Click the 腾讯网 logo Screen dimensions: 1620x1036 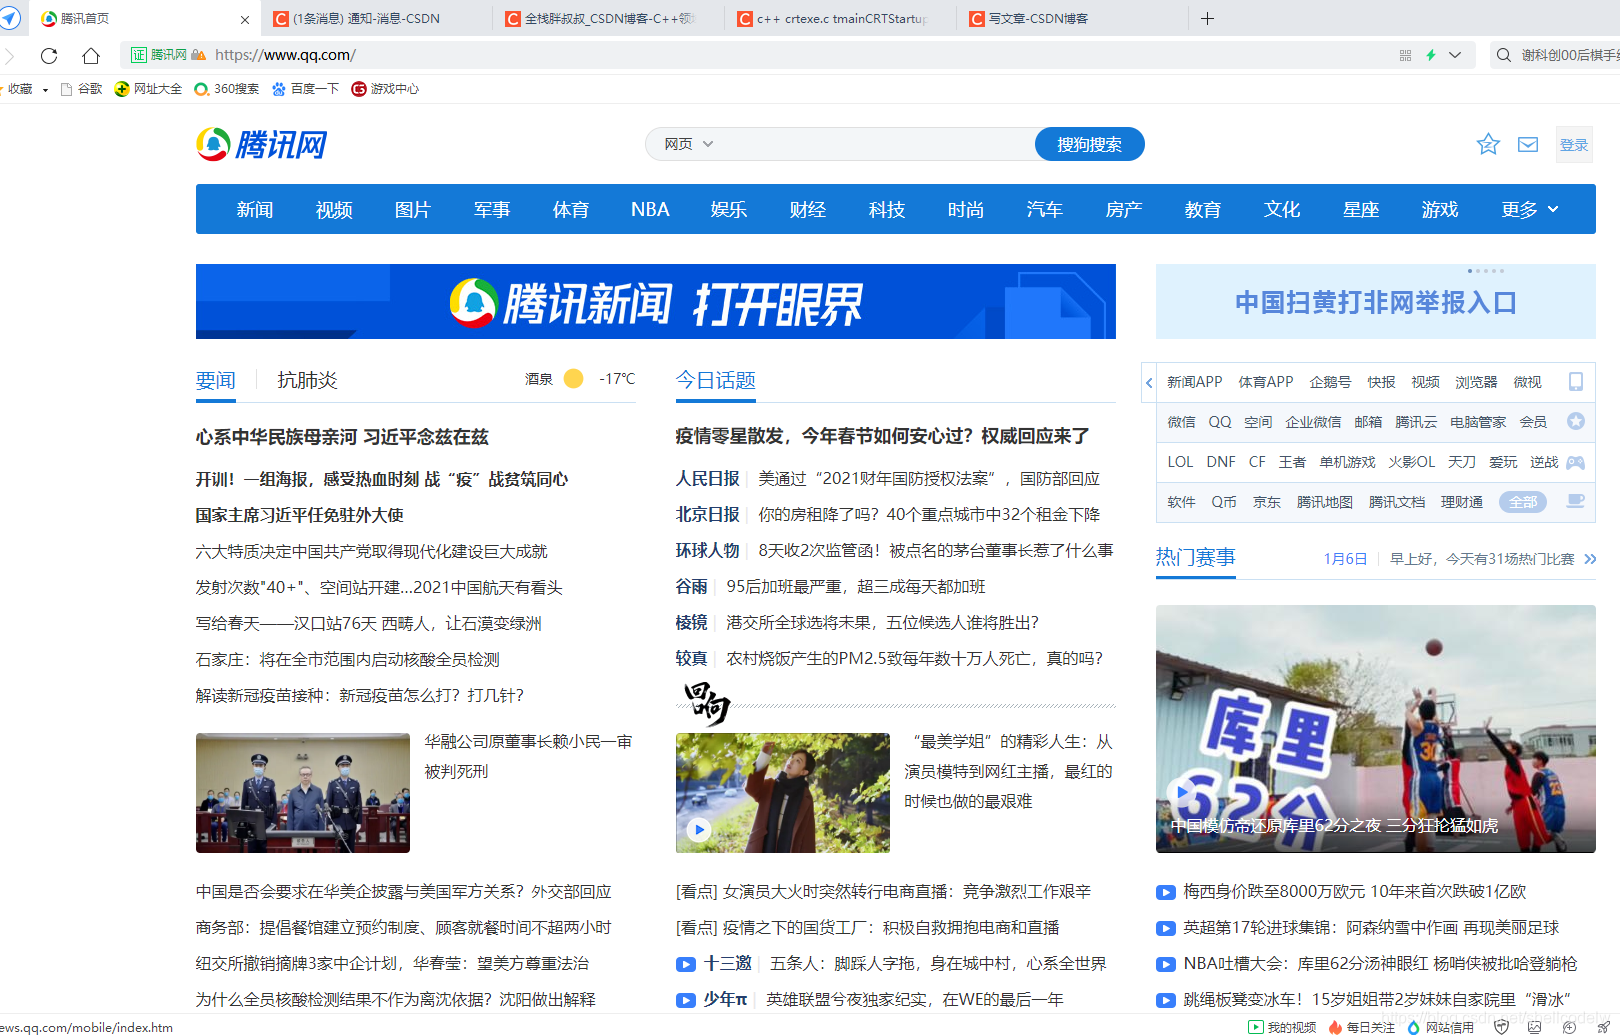[x=262, y=144]
